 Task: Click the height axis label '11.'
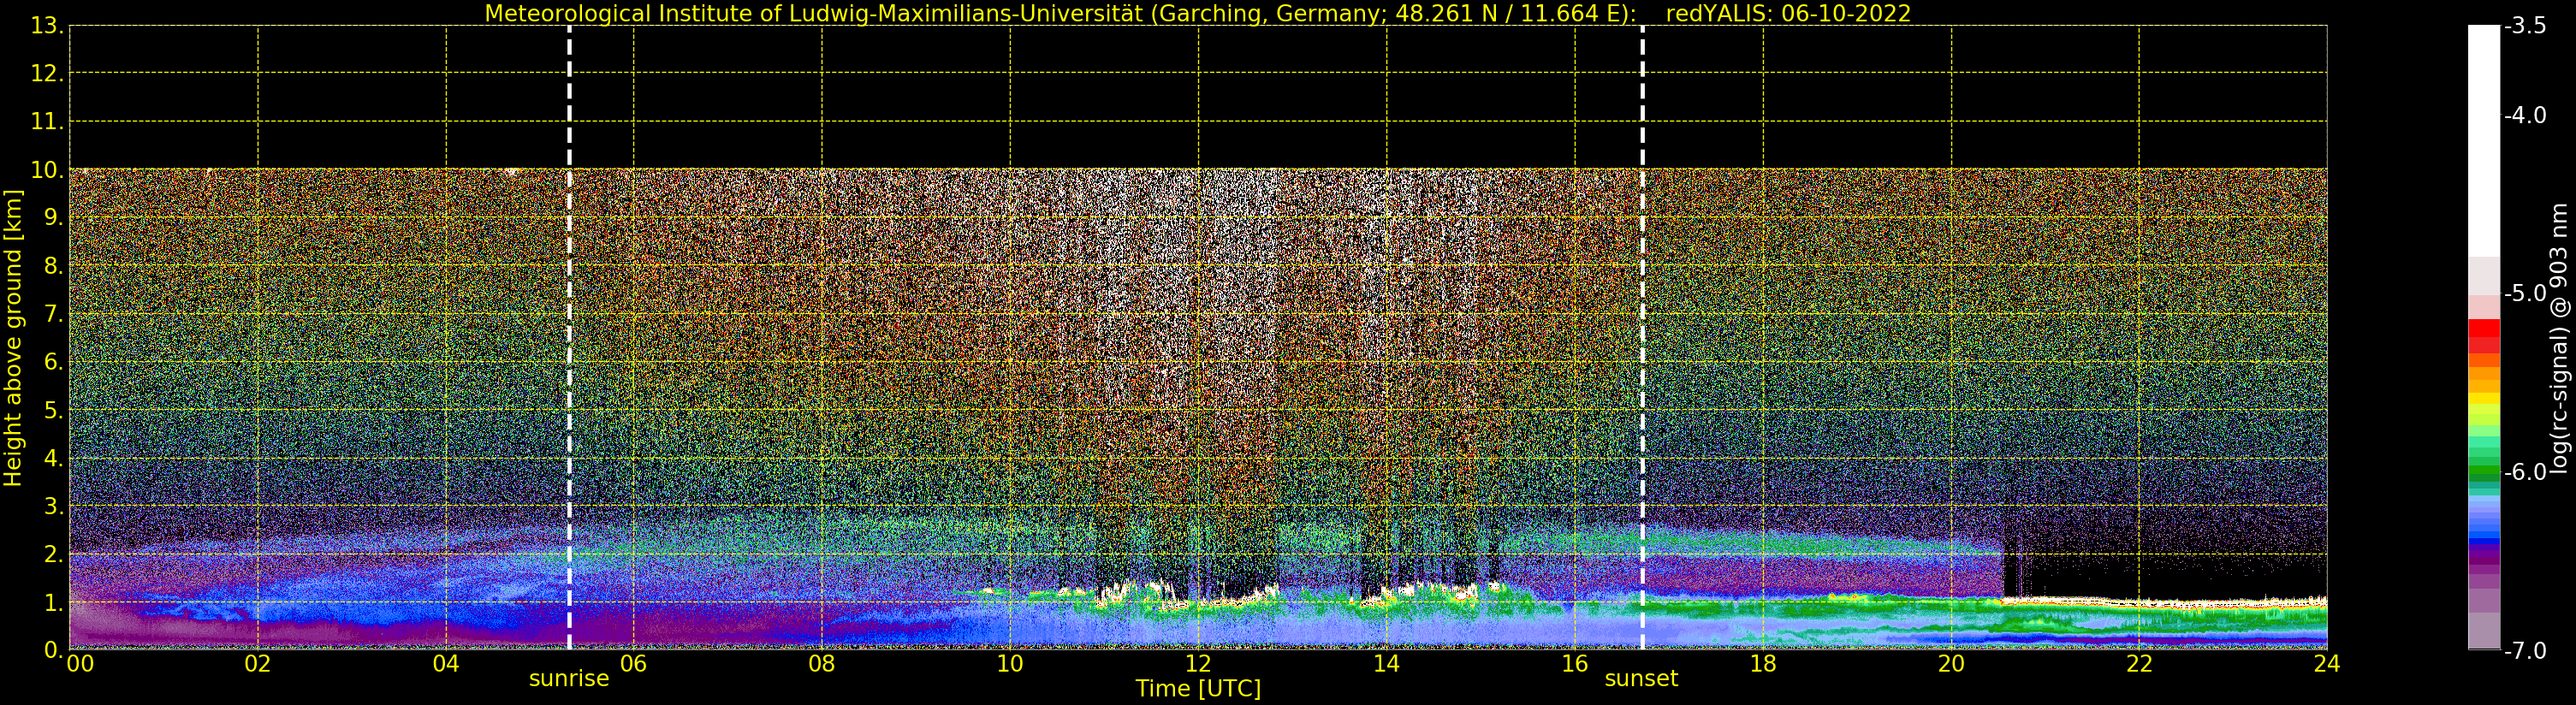click(47, 122)
